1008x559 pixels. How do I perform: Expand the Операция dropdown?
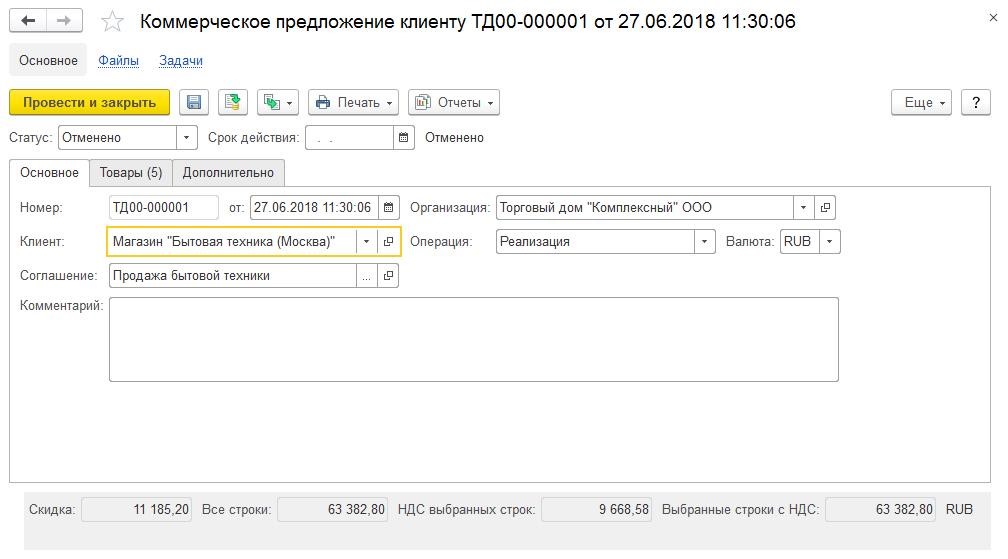[705, 242]
